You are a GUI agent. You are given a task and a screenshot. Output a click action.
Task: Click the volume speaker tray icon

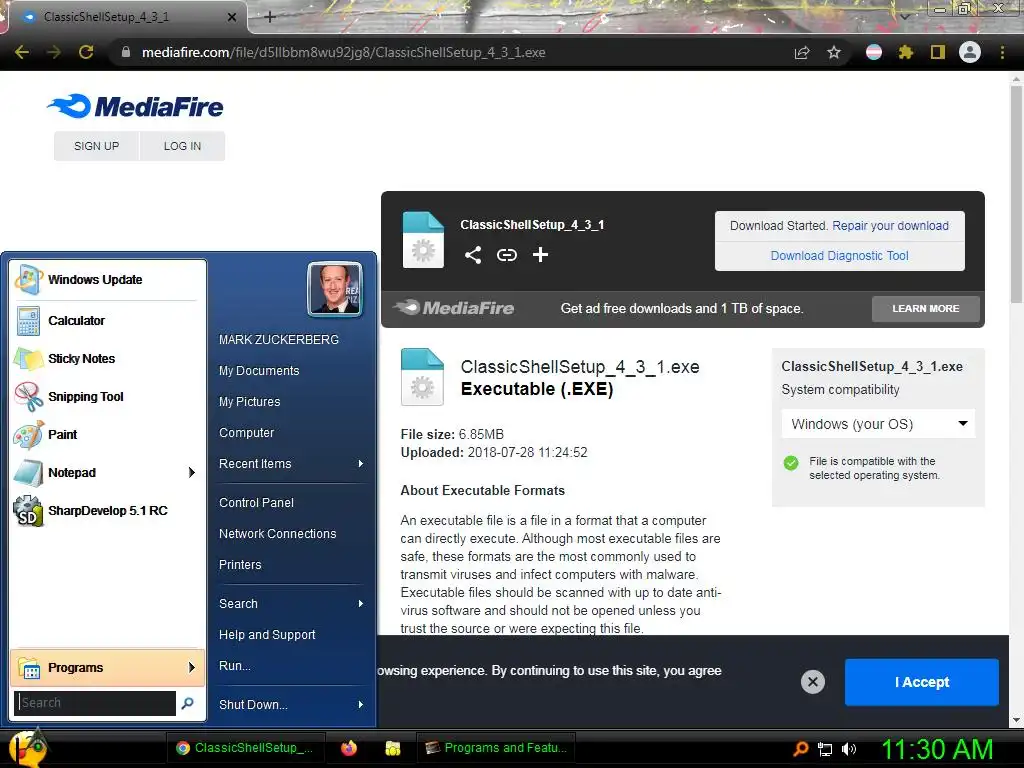(x=849, y=749)
